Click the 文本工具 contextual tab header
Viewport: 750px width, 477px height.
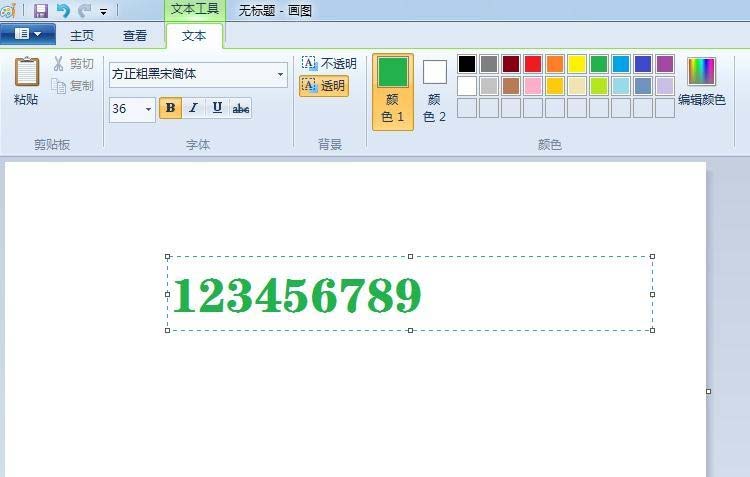(195, 10)
